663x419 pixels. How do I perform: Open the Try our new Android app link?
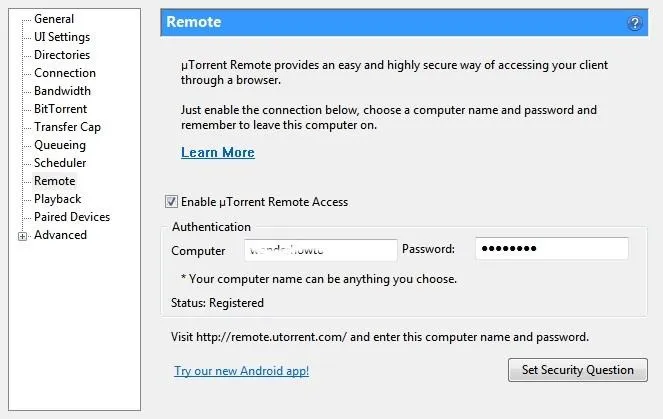241,371
